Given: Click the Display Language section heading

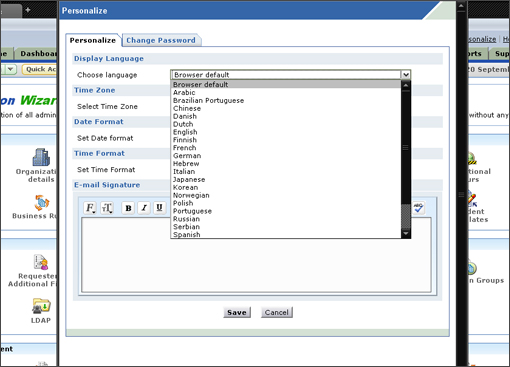Looking at the screenshot, I should 109,59.
